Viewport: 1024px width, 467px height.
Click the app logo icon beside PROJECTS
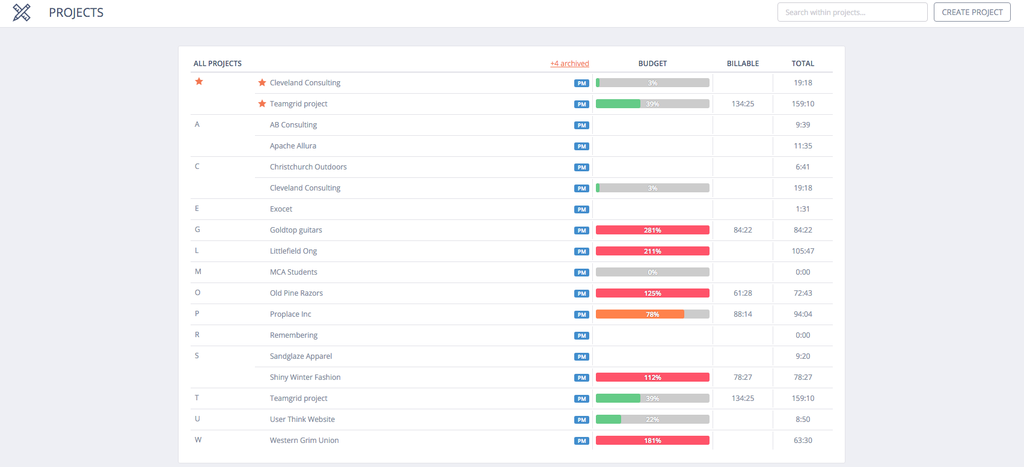[22, 12]
